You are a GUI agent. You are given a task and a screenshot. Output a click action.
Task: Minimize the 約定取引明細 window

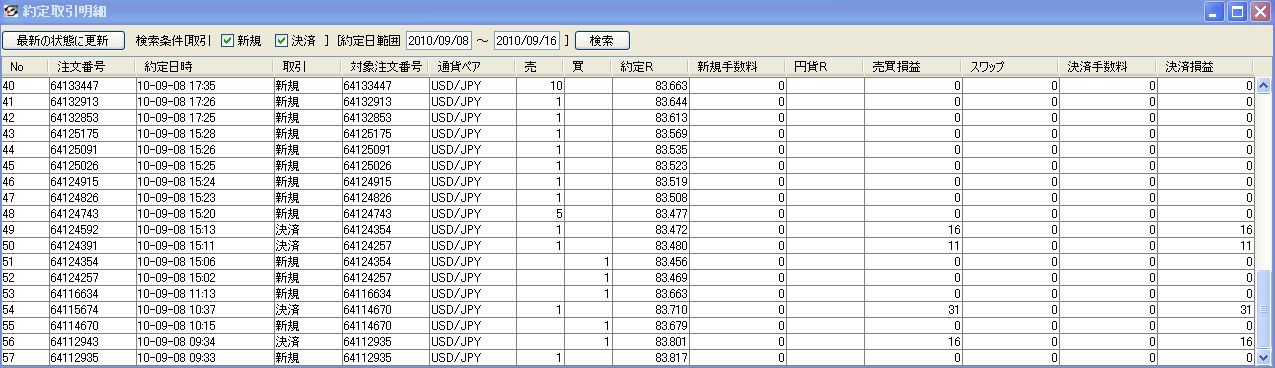tap(1215, 12)
